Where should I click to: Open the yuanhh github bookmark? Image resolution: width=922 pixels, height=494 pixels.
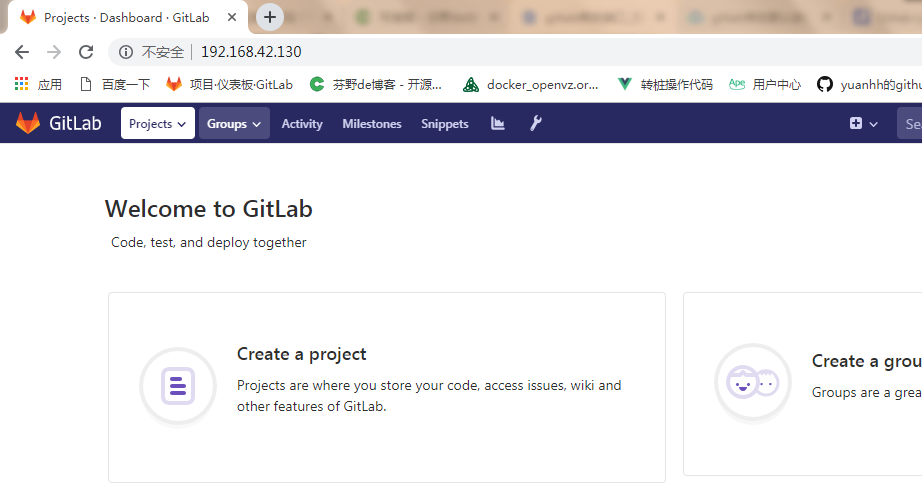click(869, 85)
